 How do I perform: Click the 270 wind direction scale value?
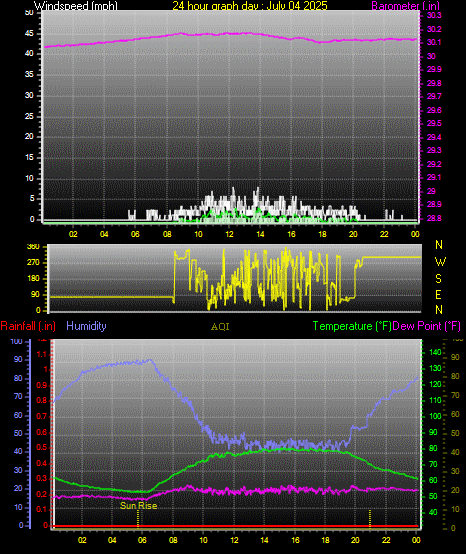tap(33, 263)
